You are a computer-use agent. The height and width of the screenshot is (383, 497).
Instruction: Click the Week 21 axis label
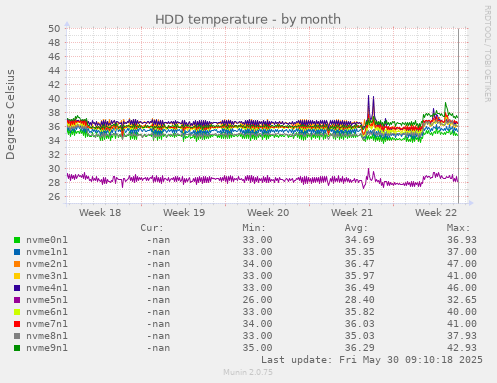[x=352, y=213]
